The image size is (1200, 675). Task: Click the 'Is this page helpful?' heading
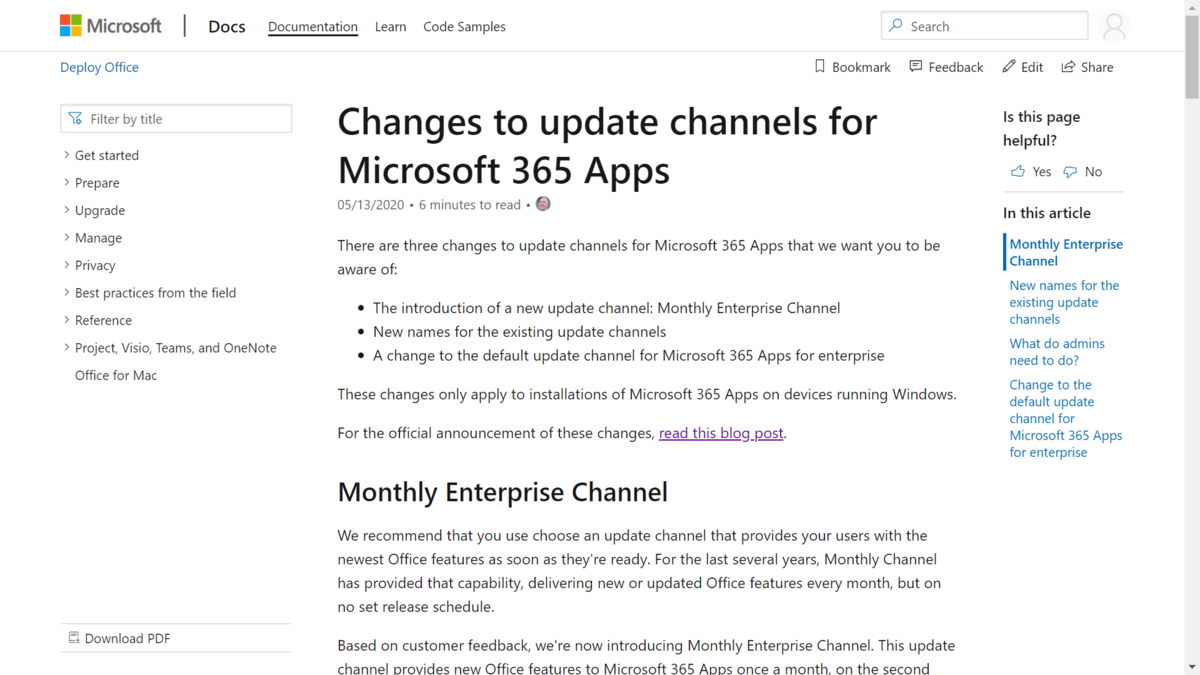(x=1042, y=128)
